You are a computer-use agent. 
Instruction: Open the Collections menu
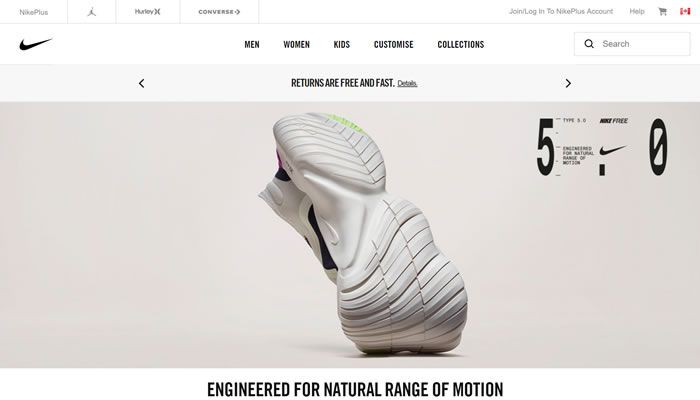(461, 45)
